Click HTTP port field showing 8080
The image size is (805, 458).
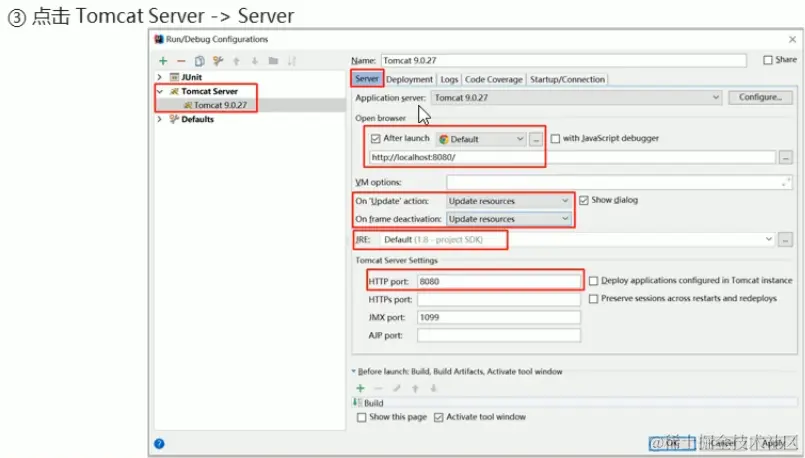click(499, 281)
